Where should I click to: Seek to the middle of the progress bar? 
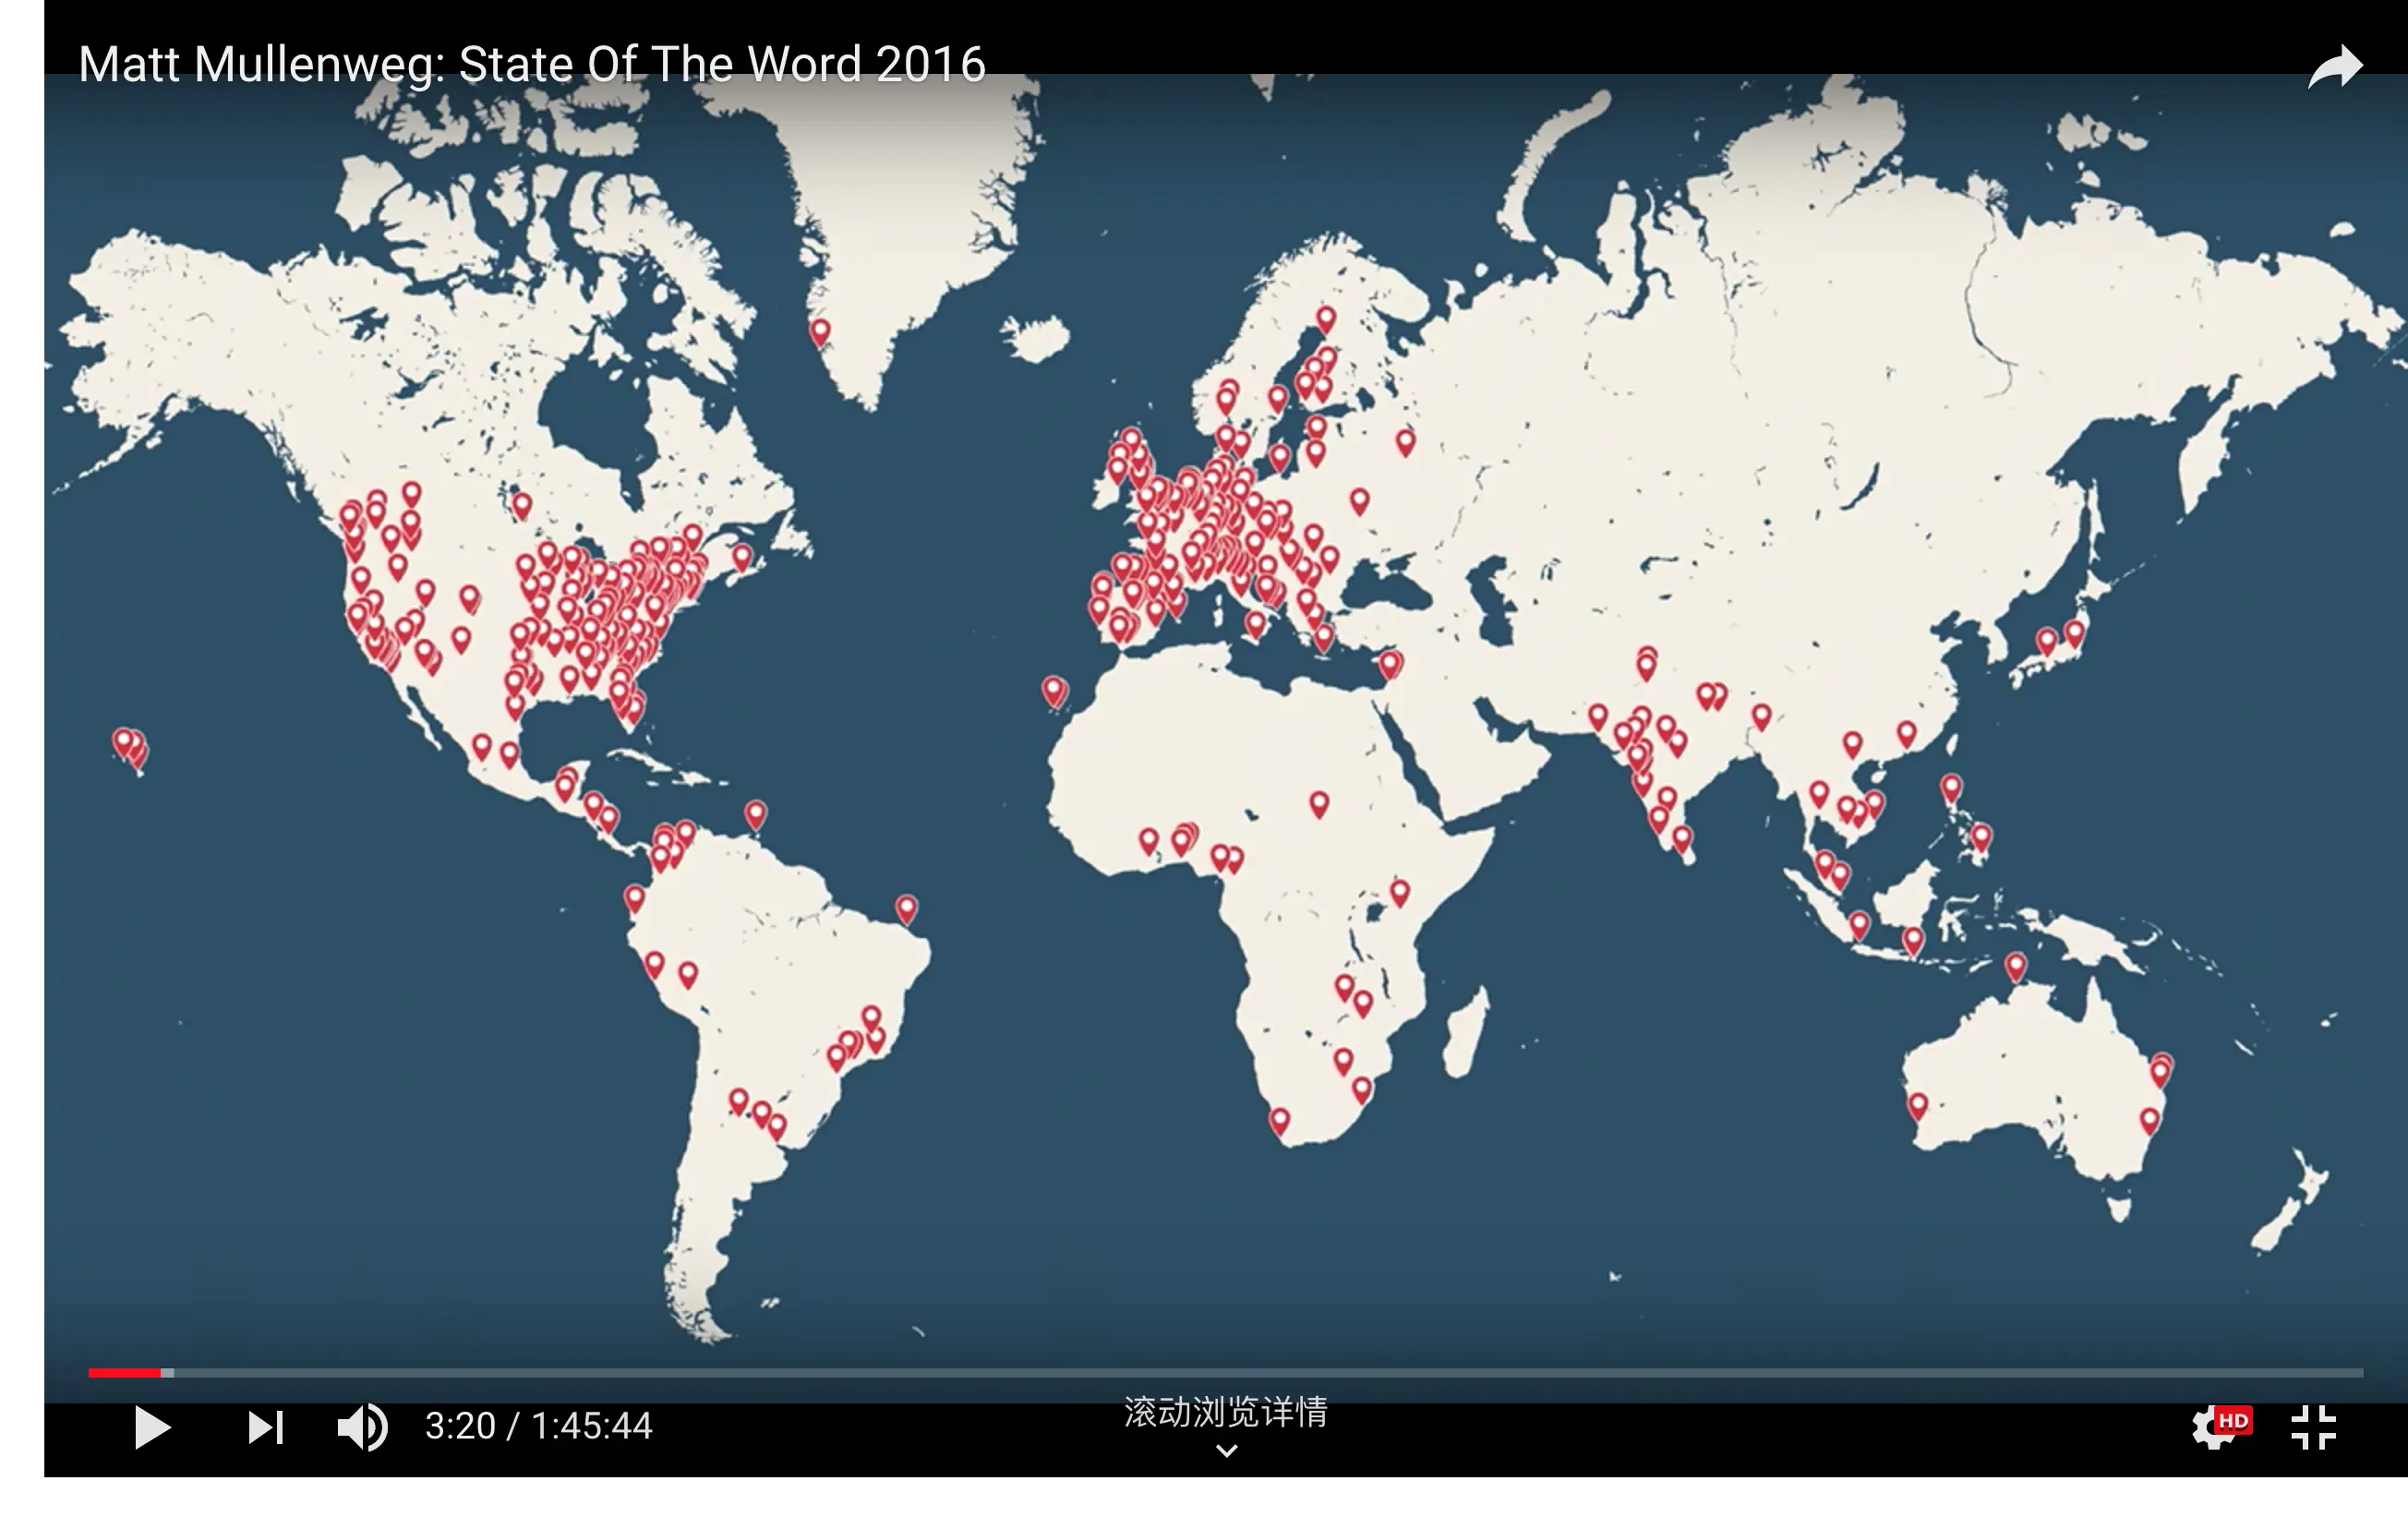click(x=1226, y=1373)
